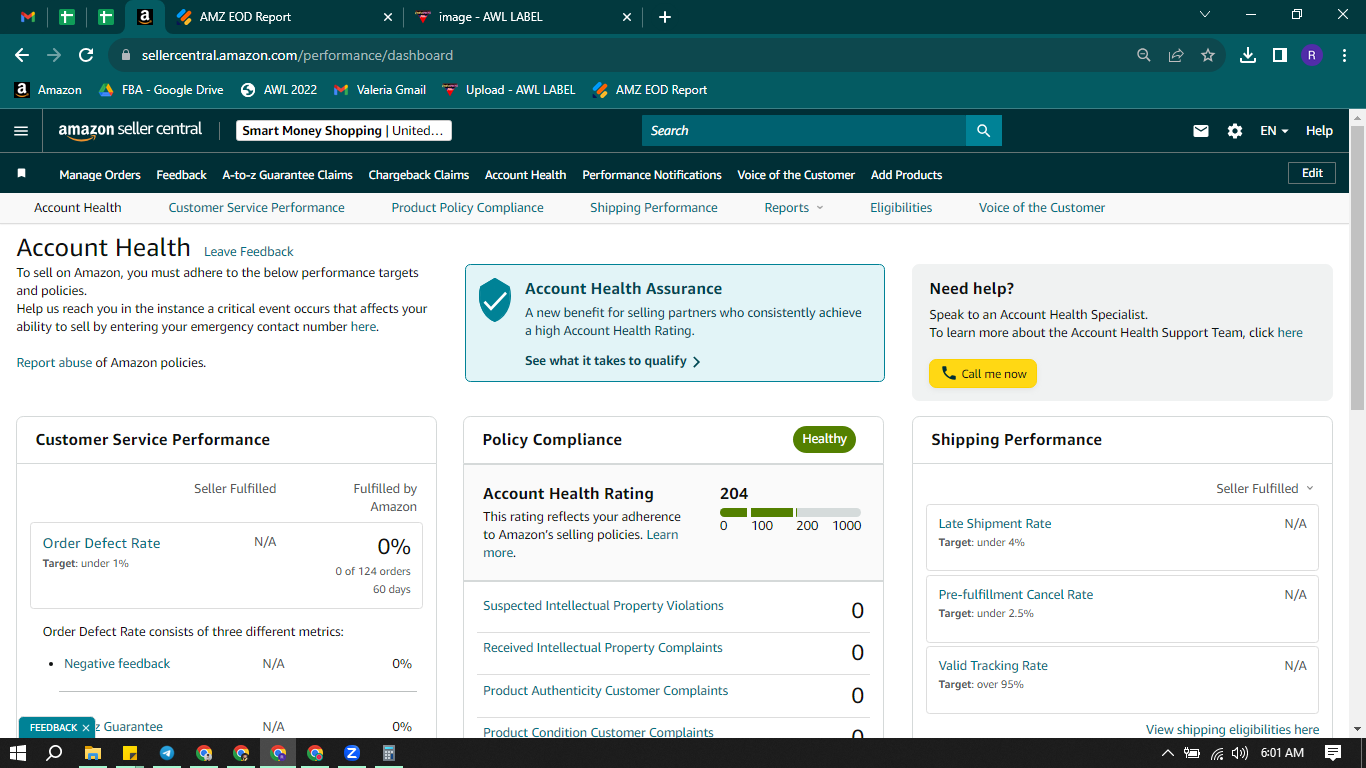Open Suspected Intellectual Property Violations
Screen dimensions: 1366x768
coord(603,606)
